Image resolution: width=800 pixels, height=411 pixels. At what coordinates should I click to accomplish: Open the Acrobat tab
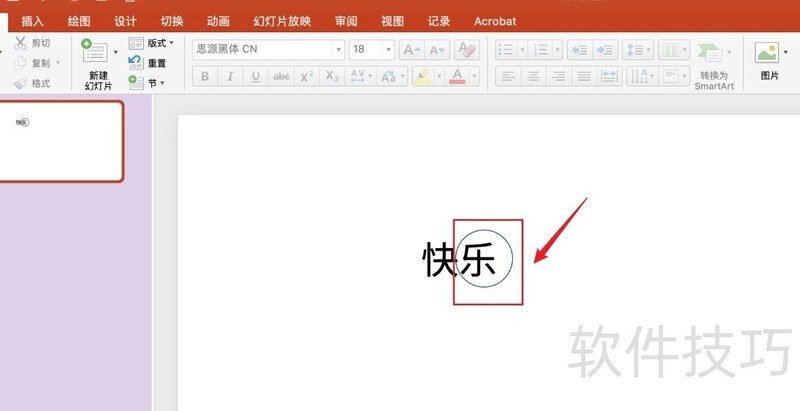pos(495,21)
